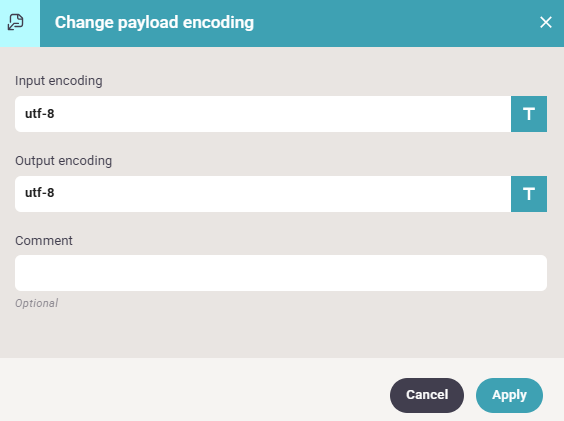Focus the Input encoding text field

click(263, 114)
